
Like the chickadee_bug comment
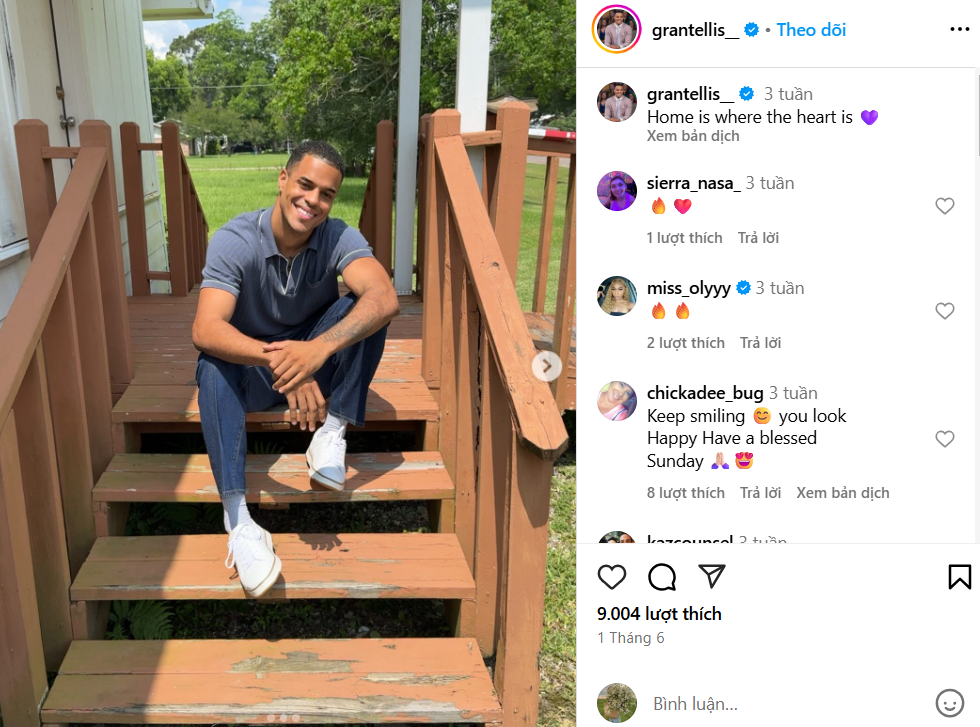(944, 439)
